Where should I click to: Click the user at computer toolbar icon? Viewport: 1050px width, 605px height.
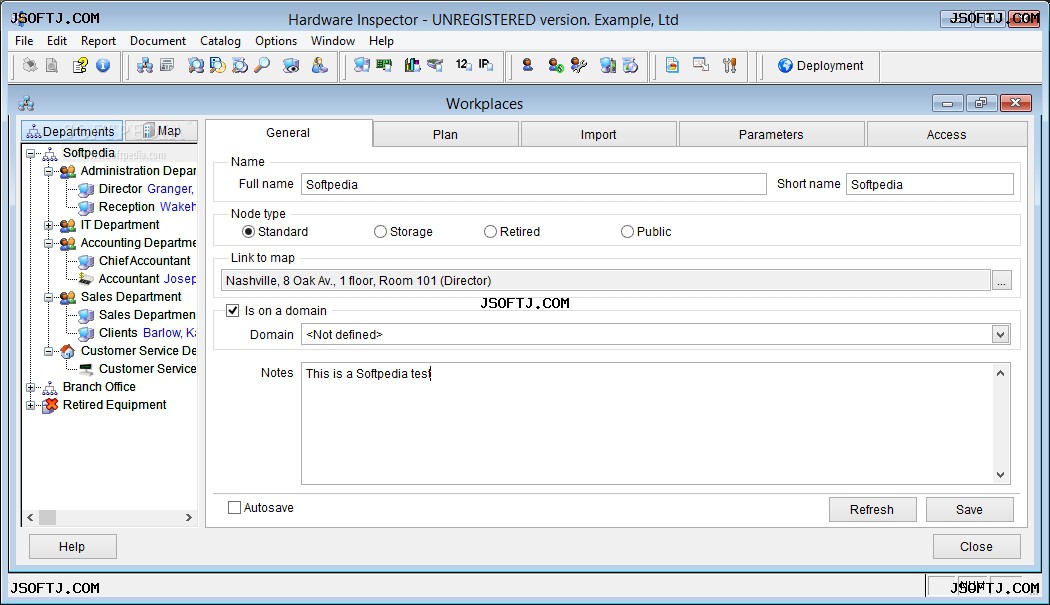point(320,65)
